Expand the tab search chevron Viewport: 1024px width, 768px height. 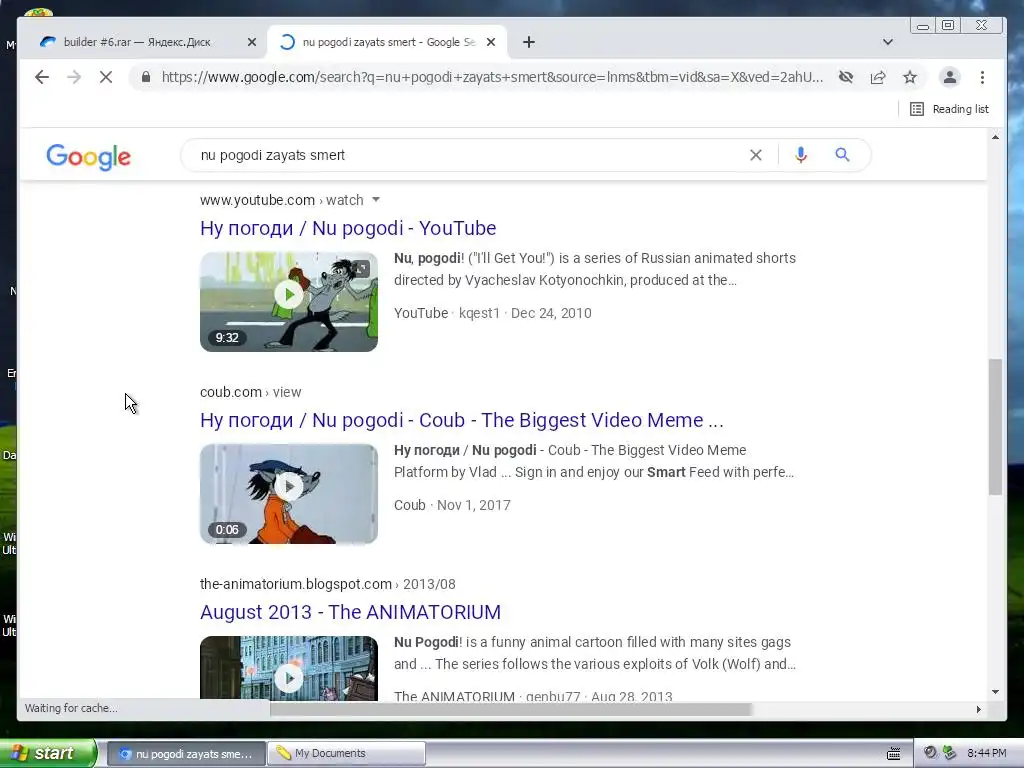888,42
